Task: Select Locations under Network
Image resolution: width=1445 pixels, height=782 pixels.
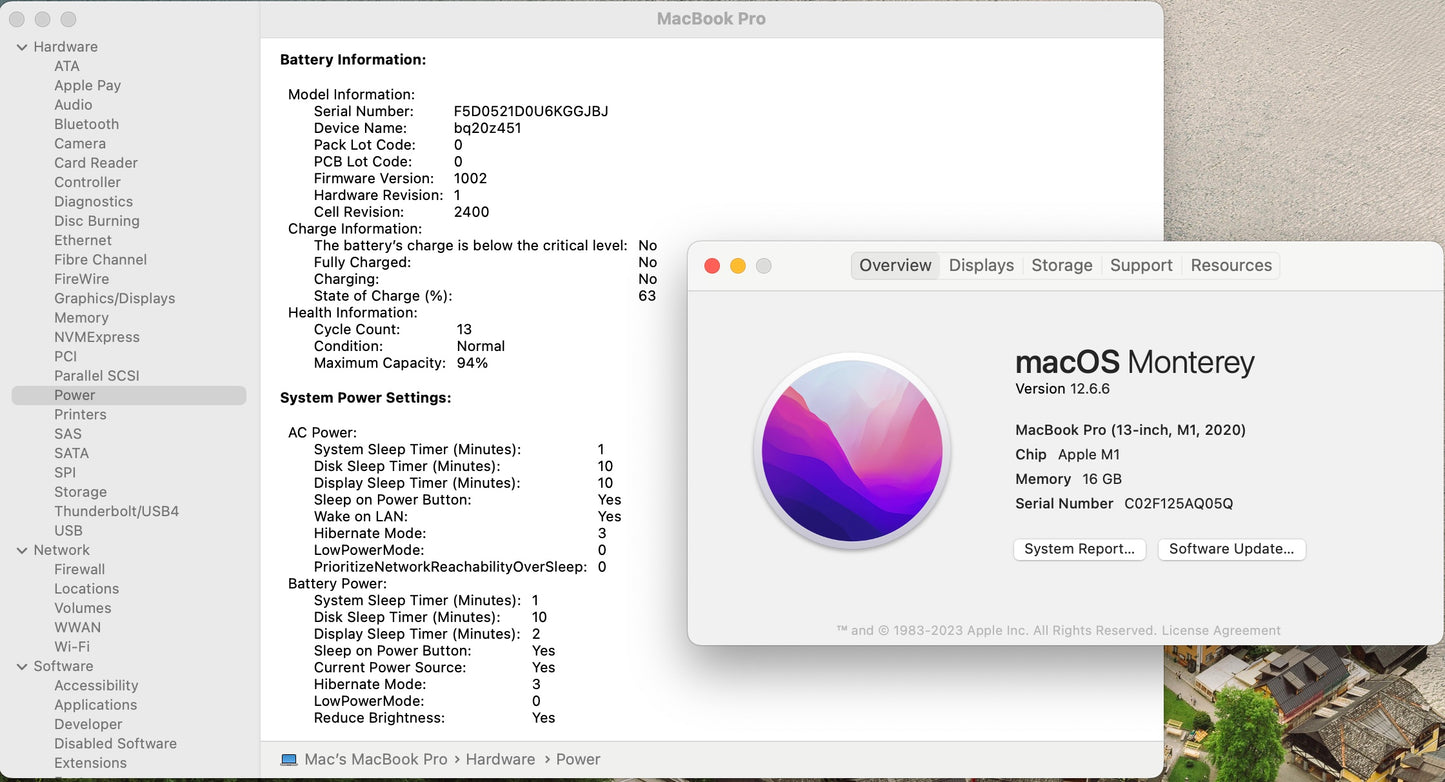Action: 87,589
